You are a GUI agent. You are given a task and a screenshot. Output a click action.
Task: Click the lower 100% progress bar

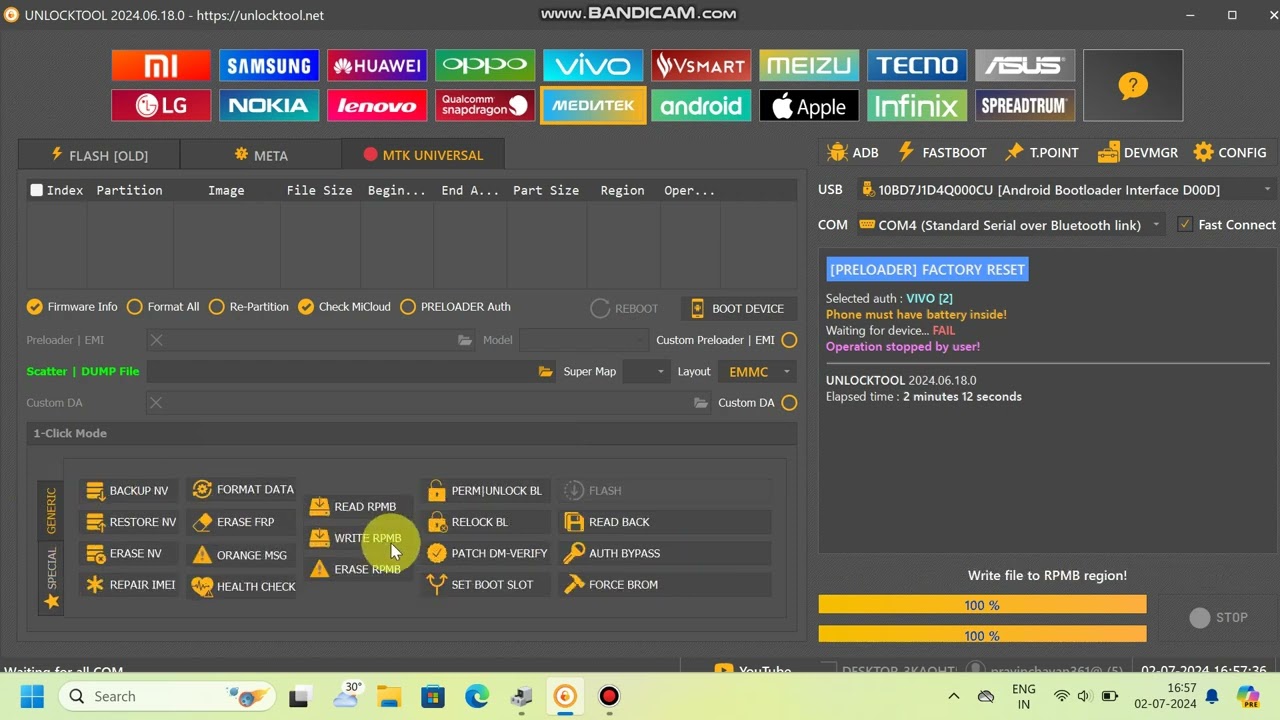click(982, 635)
